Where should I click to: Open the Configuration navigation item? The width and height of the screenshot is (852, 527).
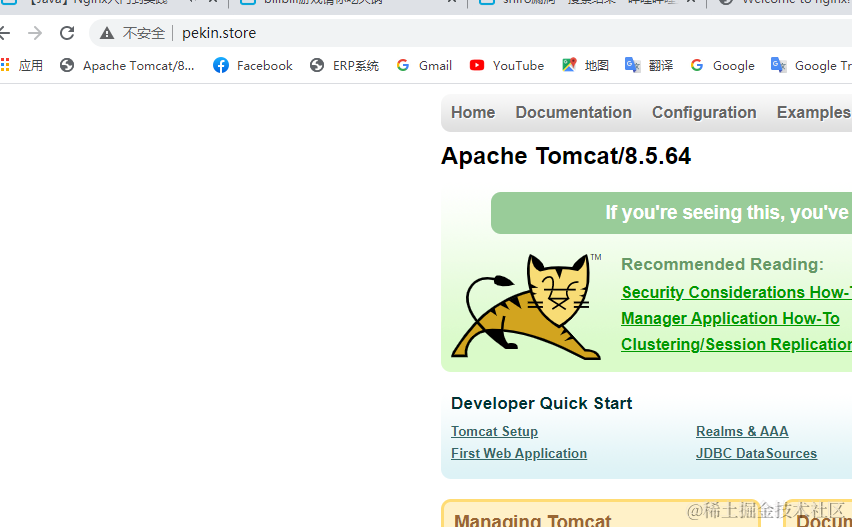(704, 112)
